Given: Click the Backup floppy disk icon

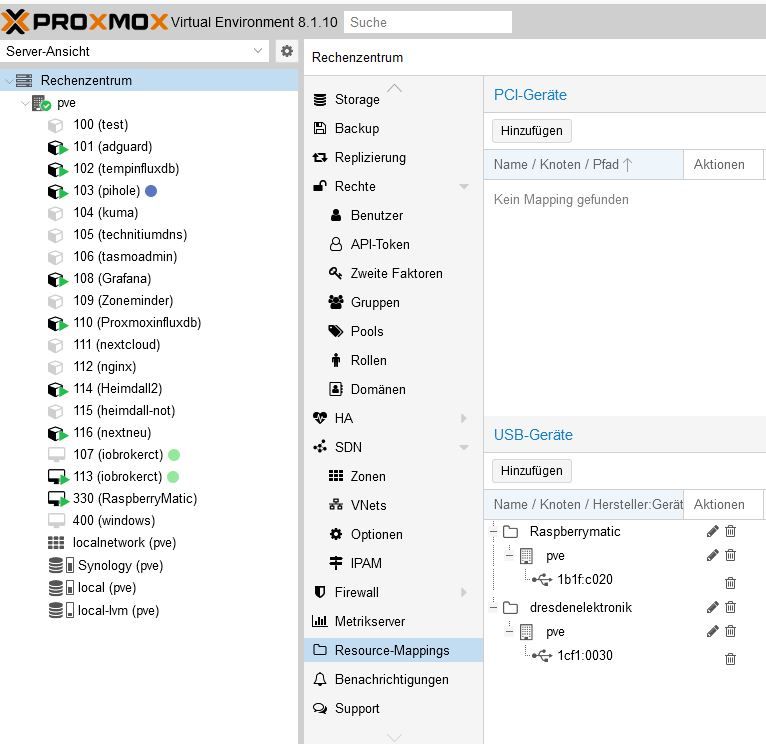Looking at the screenshot, I should coord(319,128).
